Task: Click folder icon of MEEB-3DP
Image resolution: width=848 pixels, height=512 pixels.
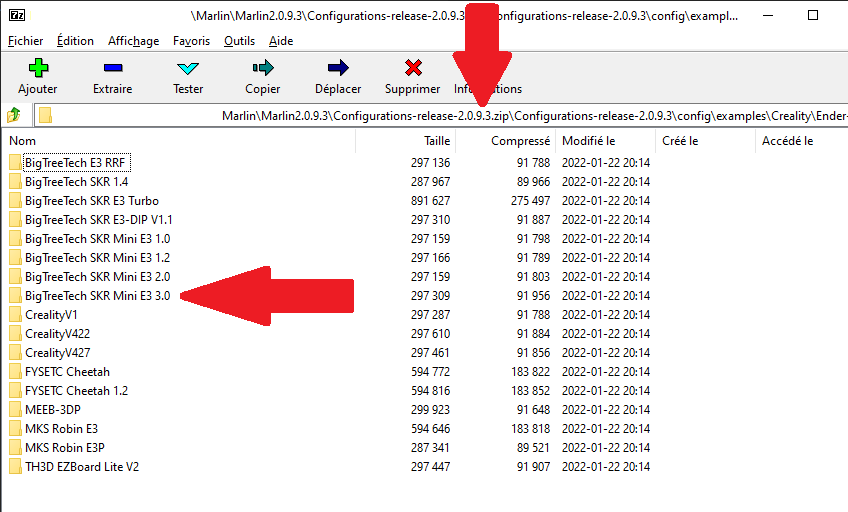Action: click(x=16, y=409)
